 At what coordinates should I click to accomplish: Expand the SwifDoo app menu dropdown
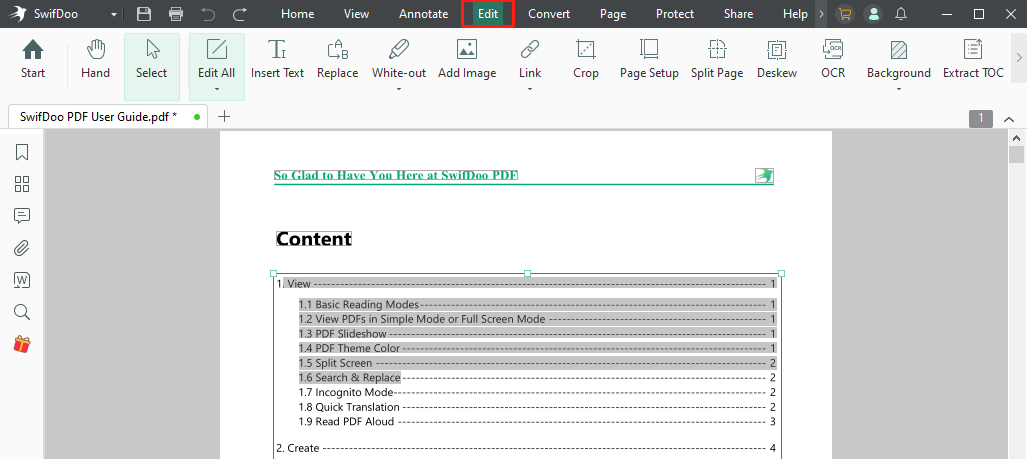tap(114, 14)
